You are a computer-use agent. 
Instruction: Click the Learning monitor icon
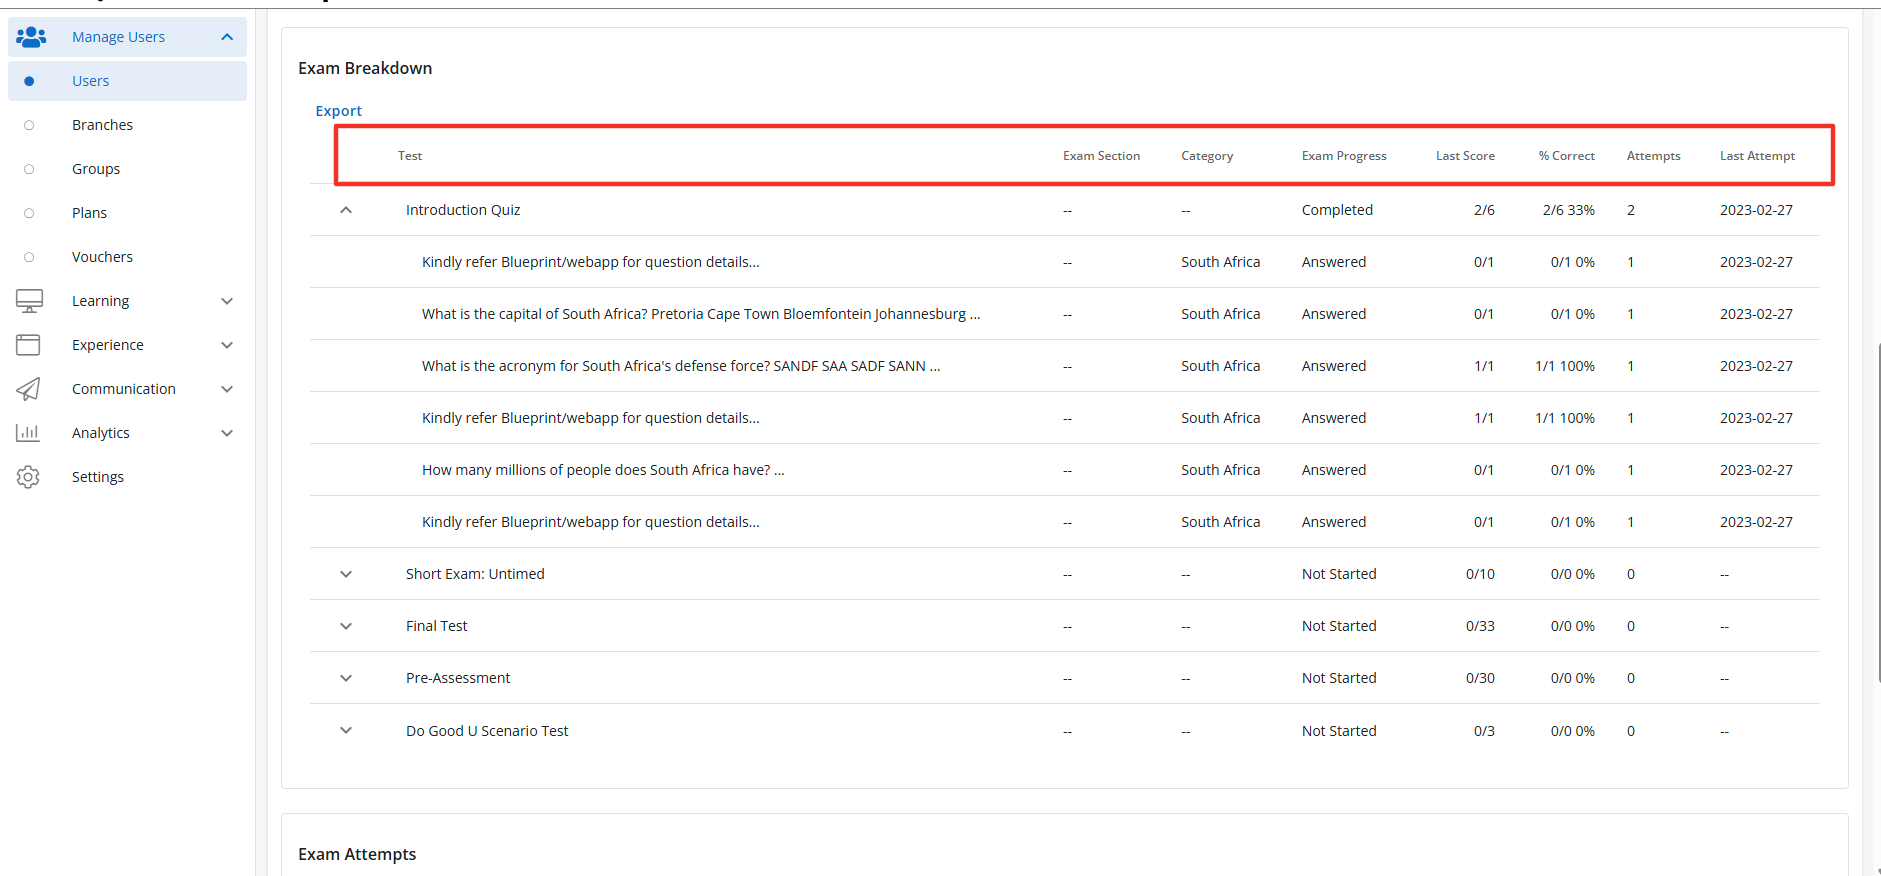(x=29, y=301)
